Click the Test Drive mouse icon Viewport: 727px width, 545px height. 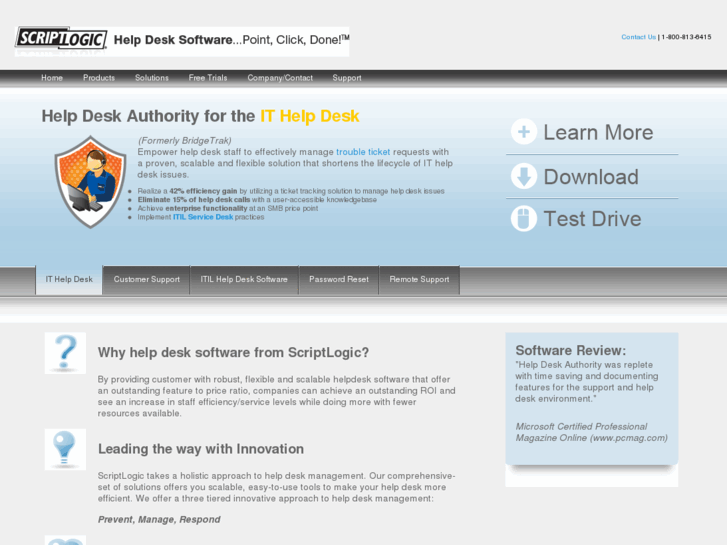pyautogui.click(x=524, y=218)
